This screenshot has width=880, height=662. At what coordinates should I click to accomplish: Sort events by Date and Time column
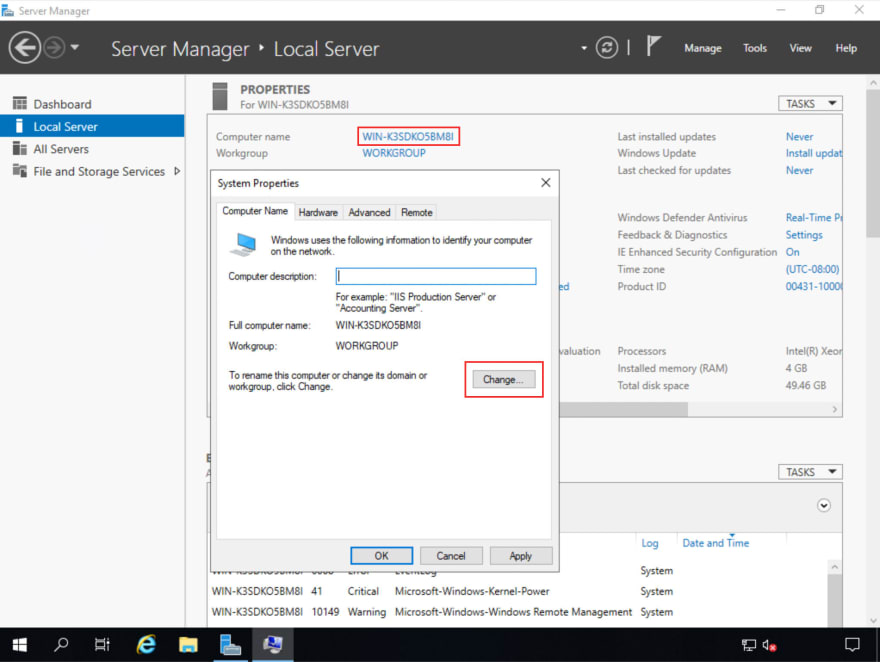pyautogui.click(x=716, y=543)
